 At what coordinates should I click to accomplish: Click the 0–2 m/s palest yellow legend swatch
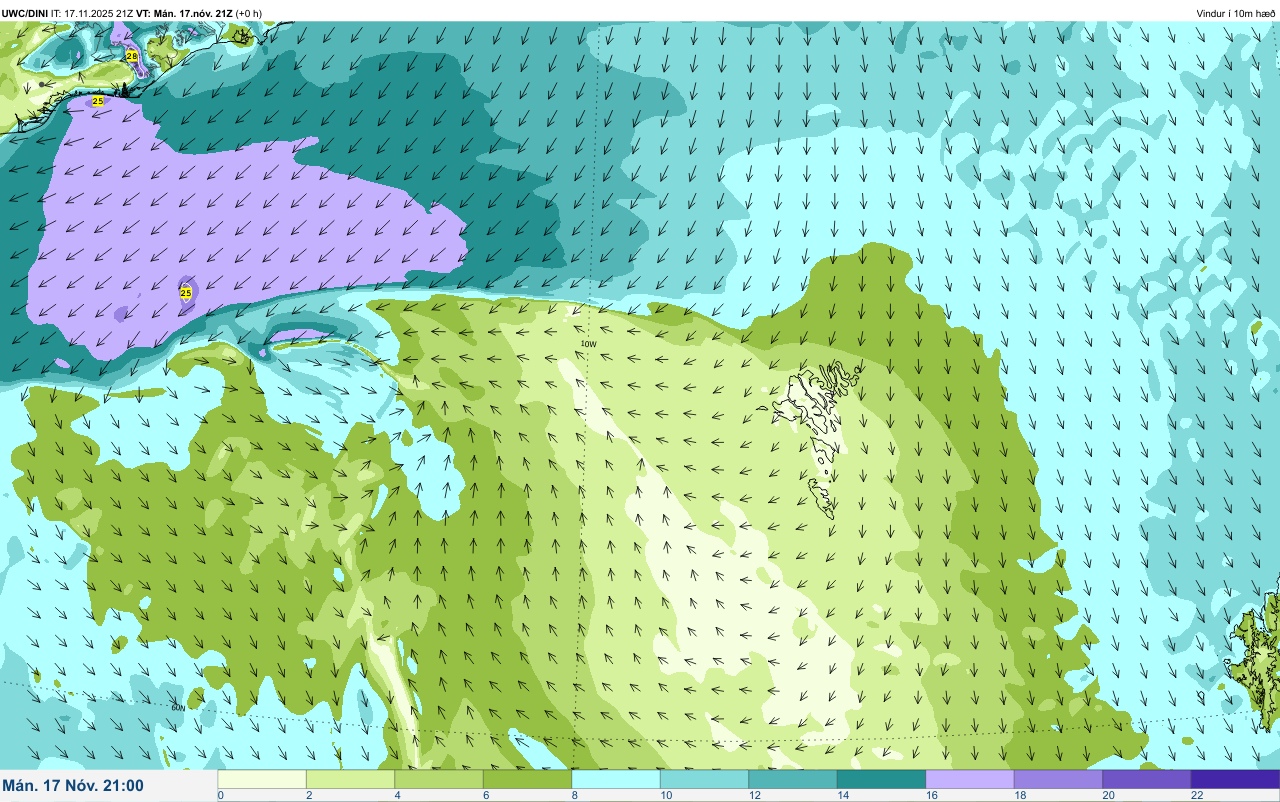point(262,779)
